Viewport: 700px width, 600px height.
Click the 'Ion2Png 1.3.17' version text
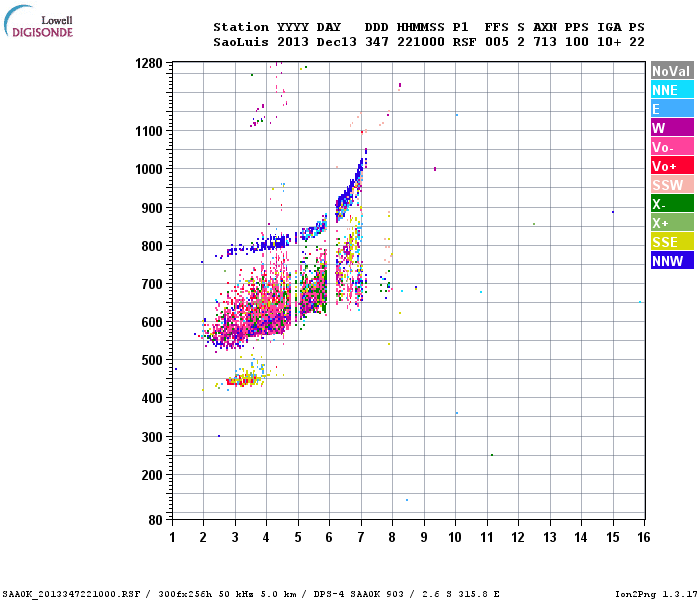pos(655,594)
